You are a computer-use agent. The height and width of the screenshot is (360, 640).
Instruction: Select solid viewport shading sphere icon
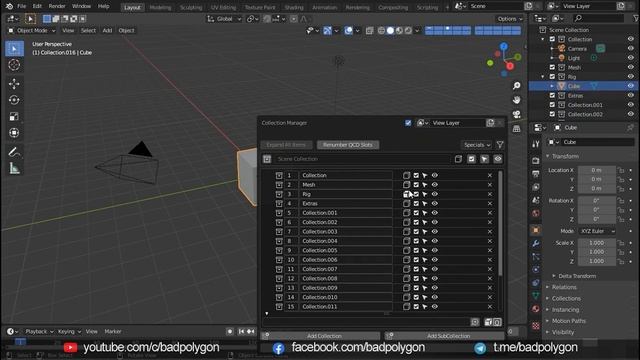pyautogui.click(x=390, y=31)
